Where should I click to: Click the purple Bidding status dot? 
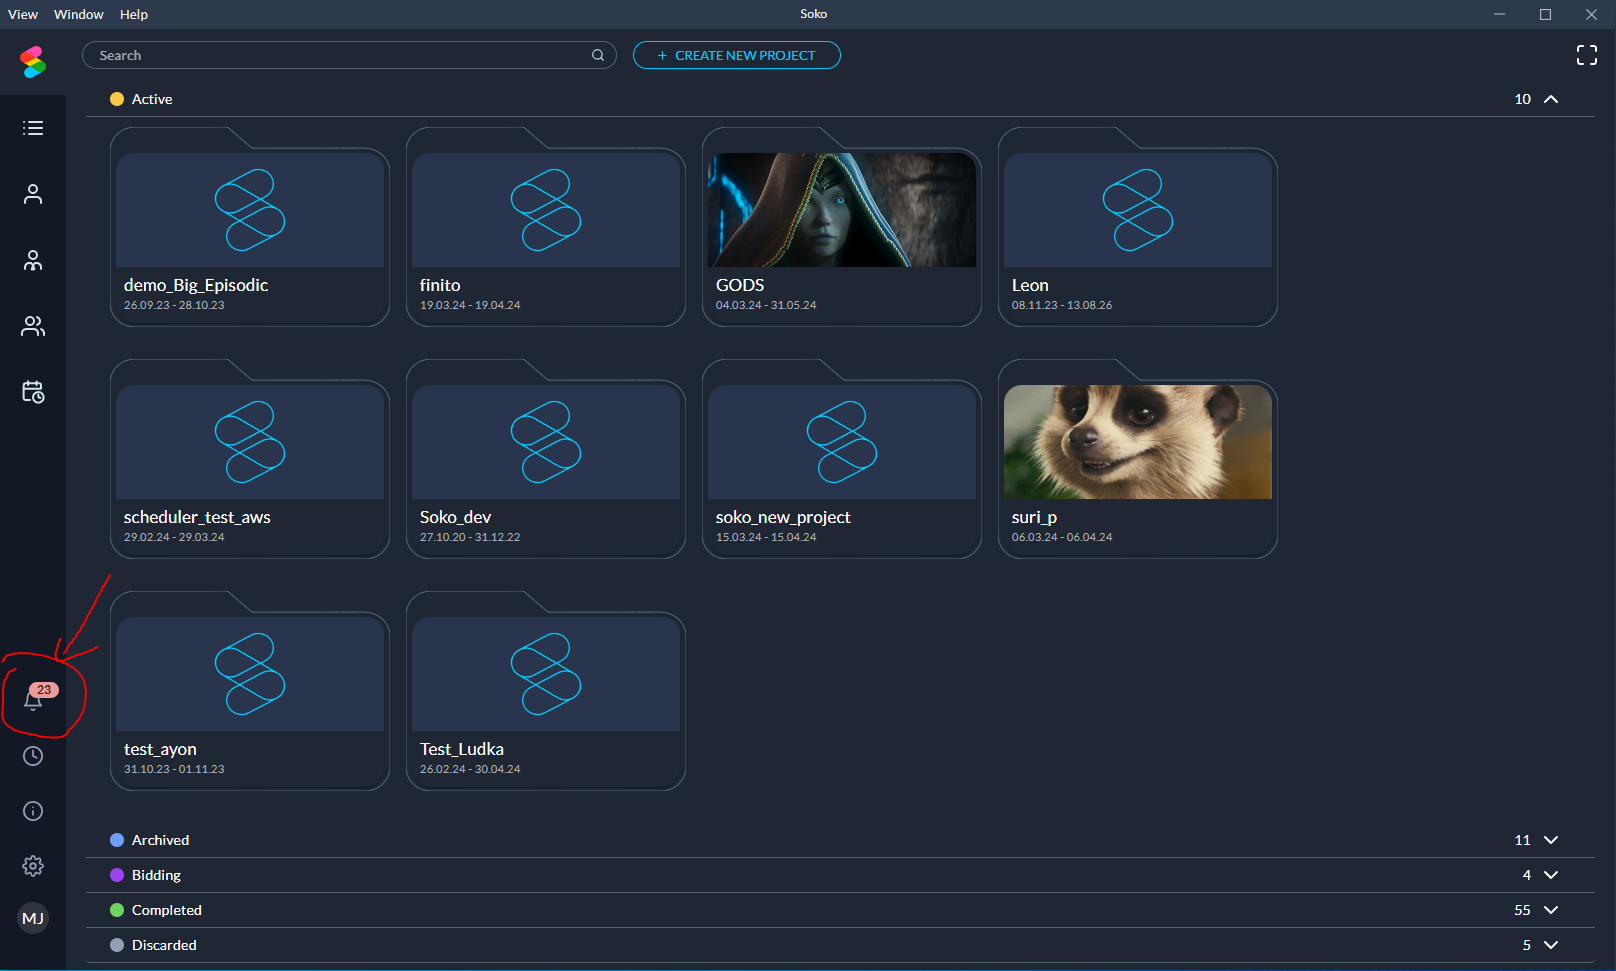[117, 875]
